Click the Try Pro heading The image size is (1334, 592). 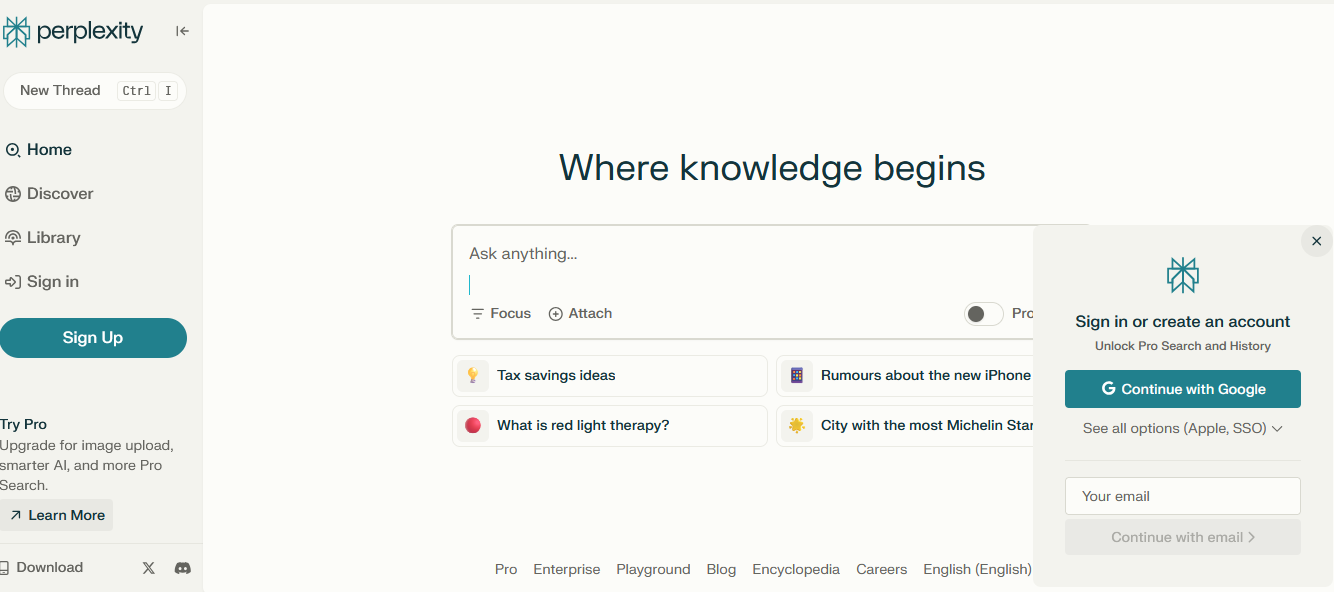tap(24, 424)
